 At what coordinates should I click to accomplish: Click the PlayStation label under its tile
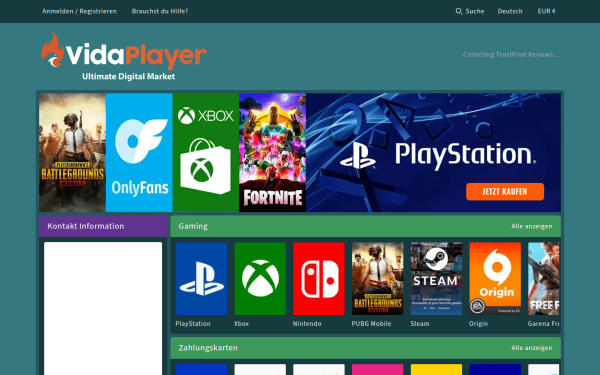coord(193,323)
